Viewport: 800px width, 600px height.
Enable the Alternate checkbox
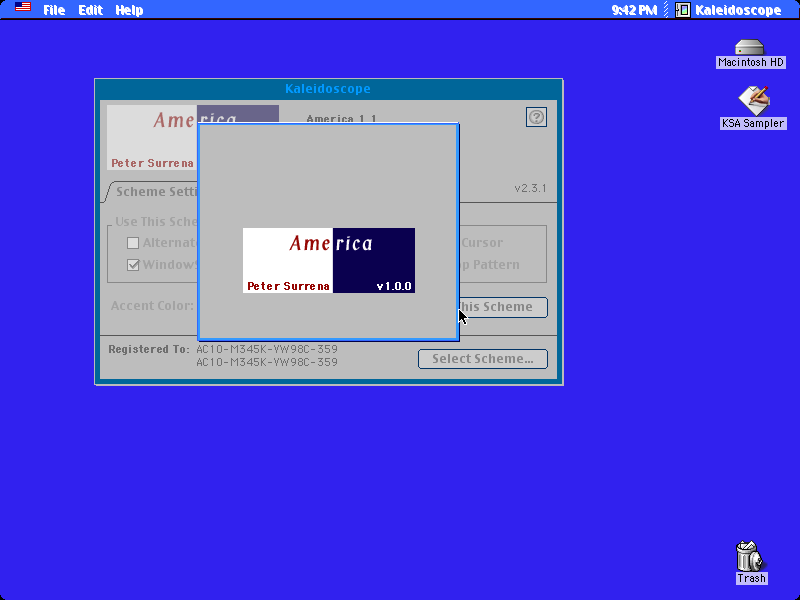(133, 243)
